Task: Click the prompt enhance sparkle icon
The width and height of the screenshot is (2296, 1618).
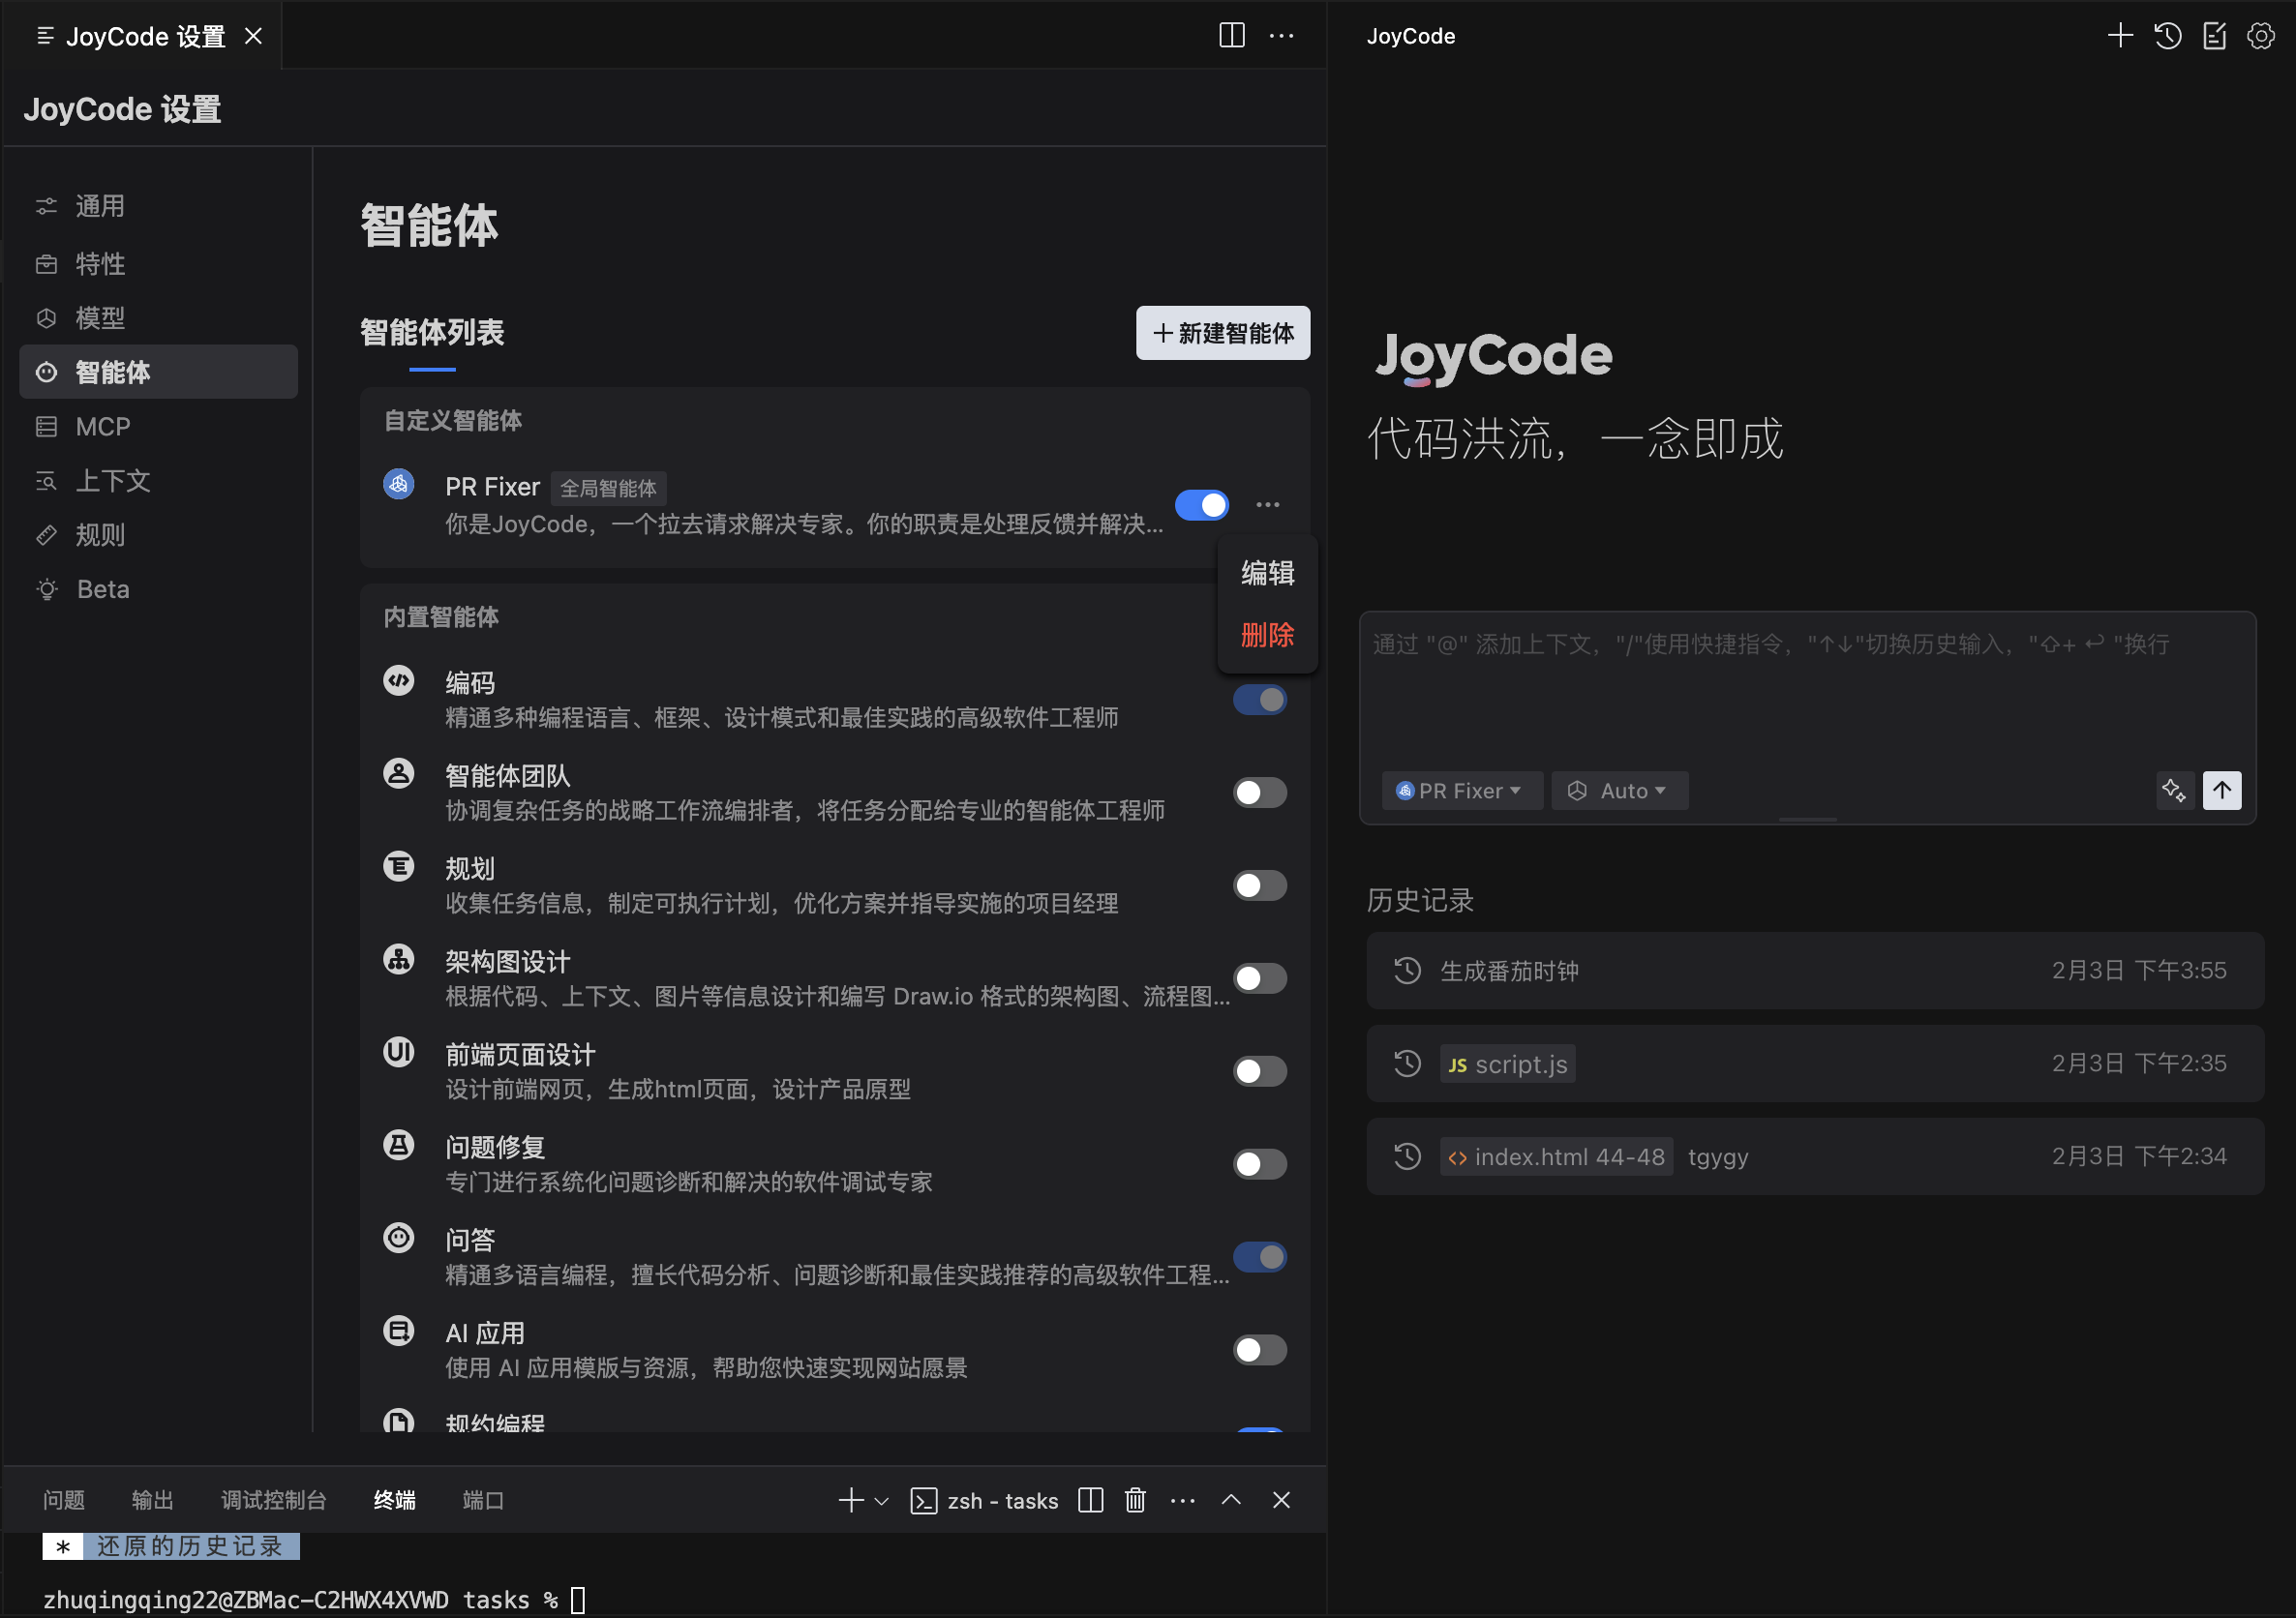Action: 2174,790
